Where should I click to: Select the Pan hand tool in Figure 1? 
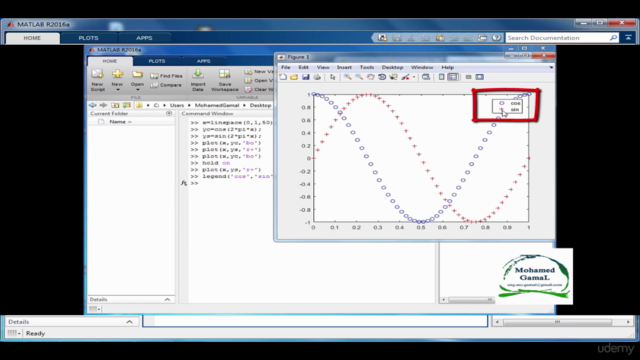pos(370,77)
